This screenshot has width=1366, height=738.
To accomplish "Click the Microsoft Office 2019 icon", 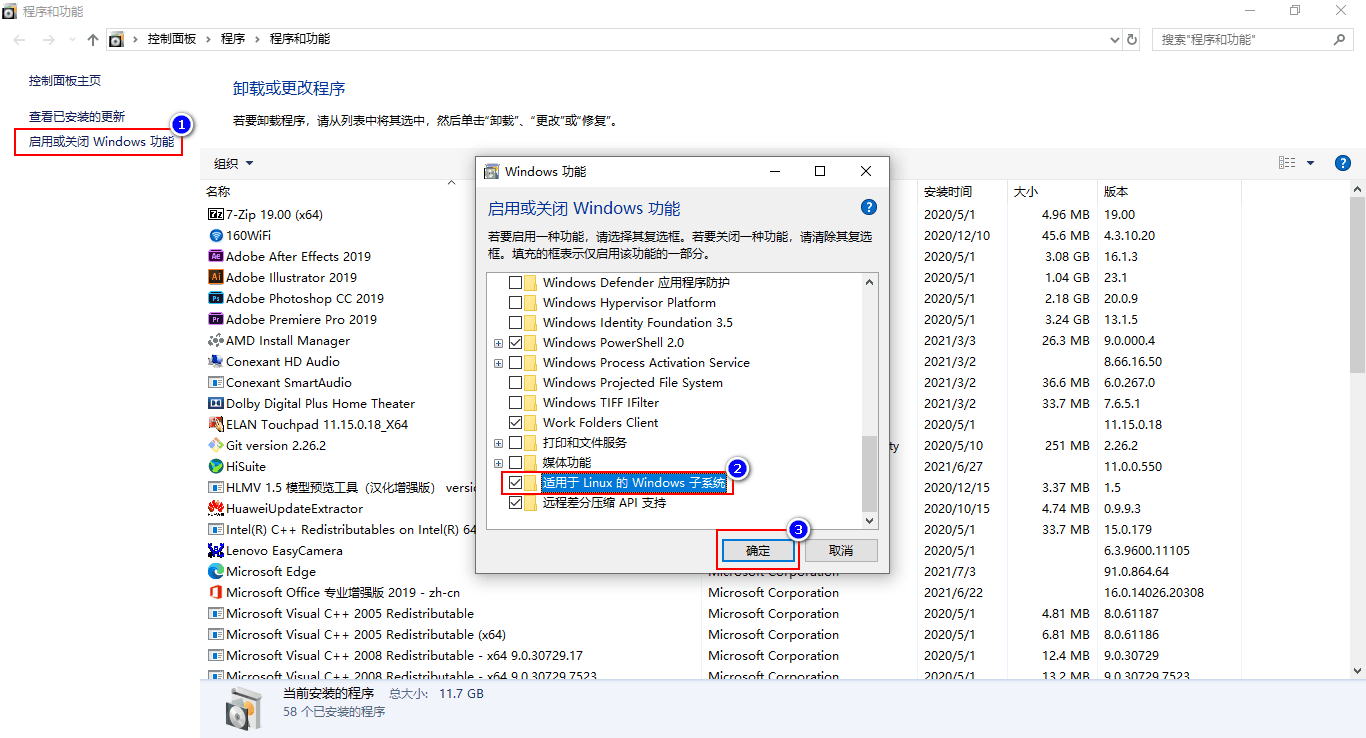I will coord(215,592).
